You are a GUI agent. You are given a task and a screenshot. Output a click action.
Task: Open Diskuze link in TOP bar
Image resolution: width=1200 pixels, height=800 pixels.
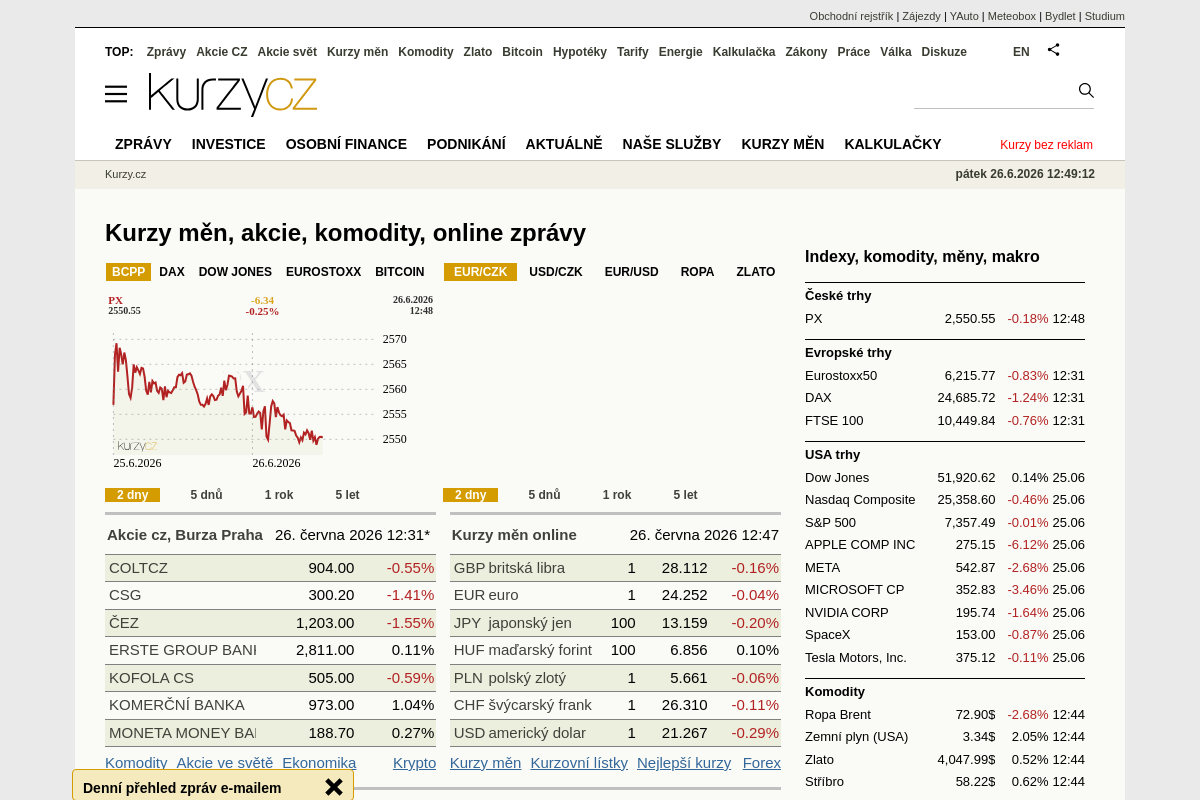point(944,52)
